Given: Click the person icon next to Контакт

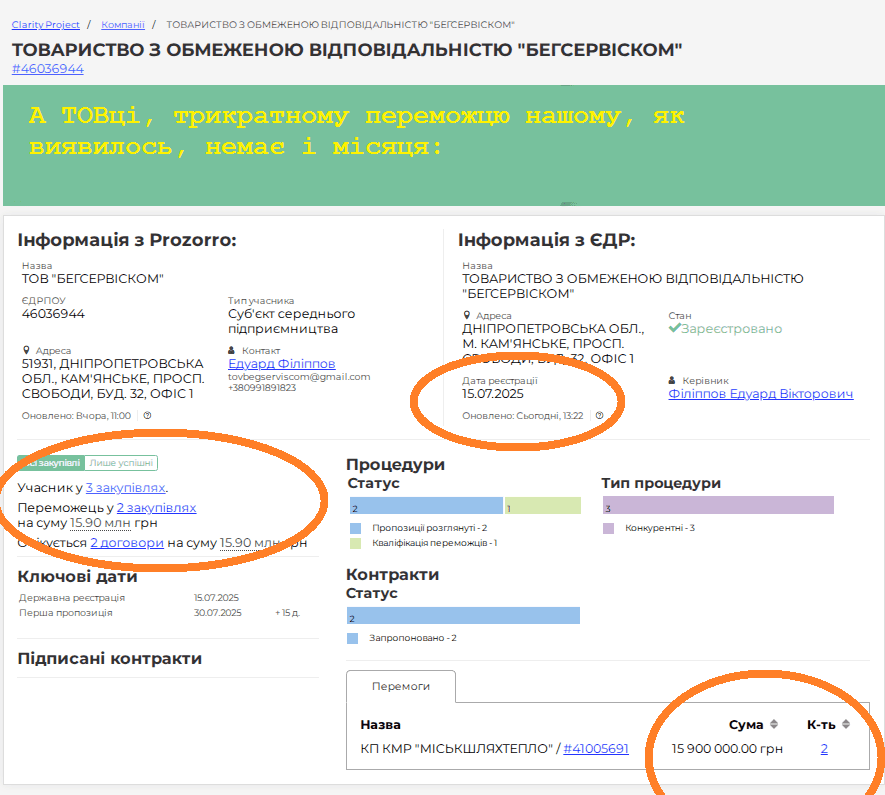Looking at the screenshot, I should point(233,351).
